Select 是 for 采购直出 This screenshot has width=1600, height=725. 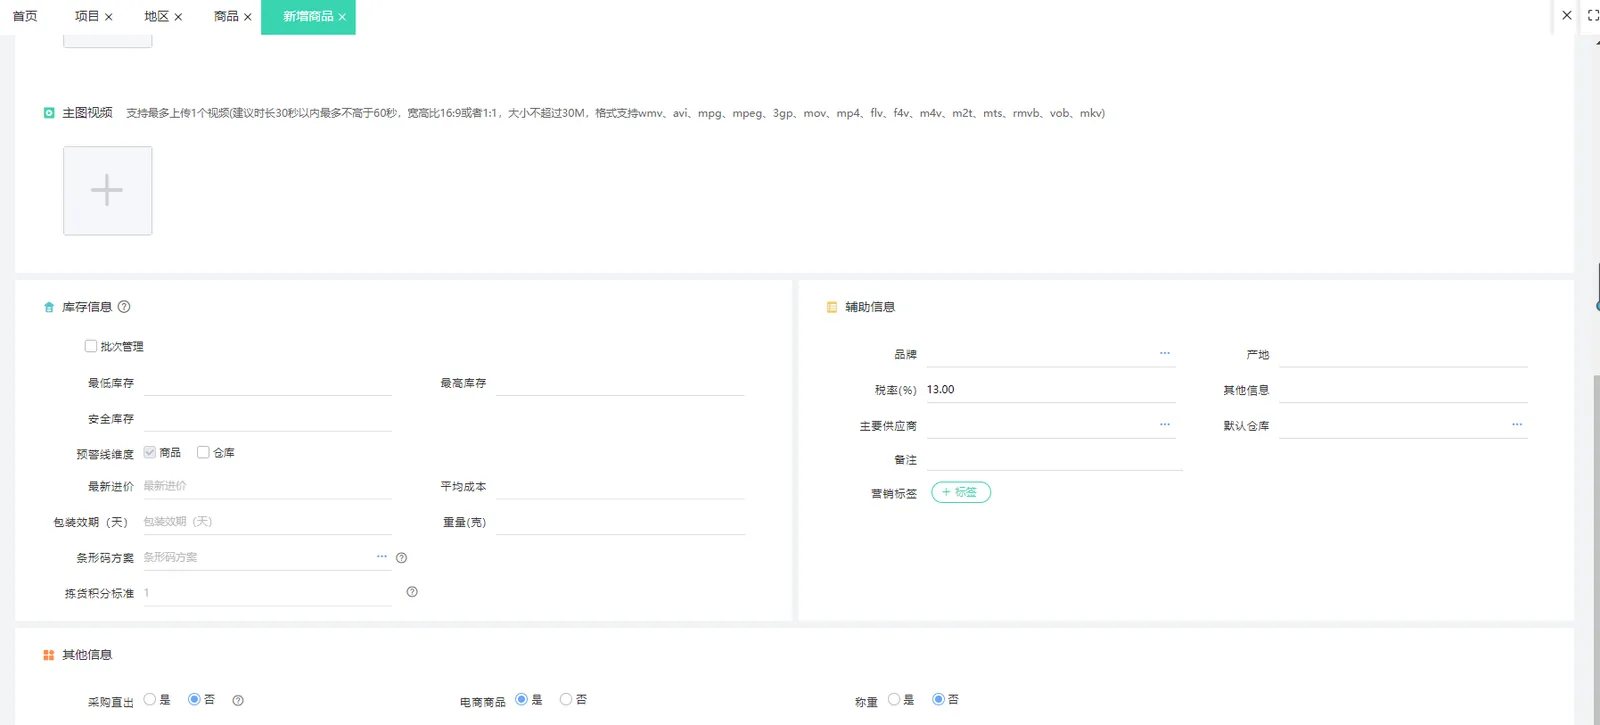point(150,699)
